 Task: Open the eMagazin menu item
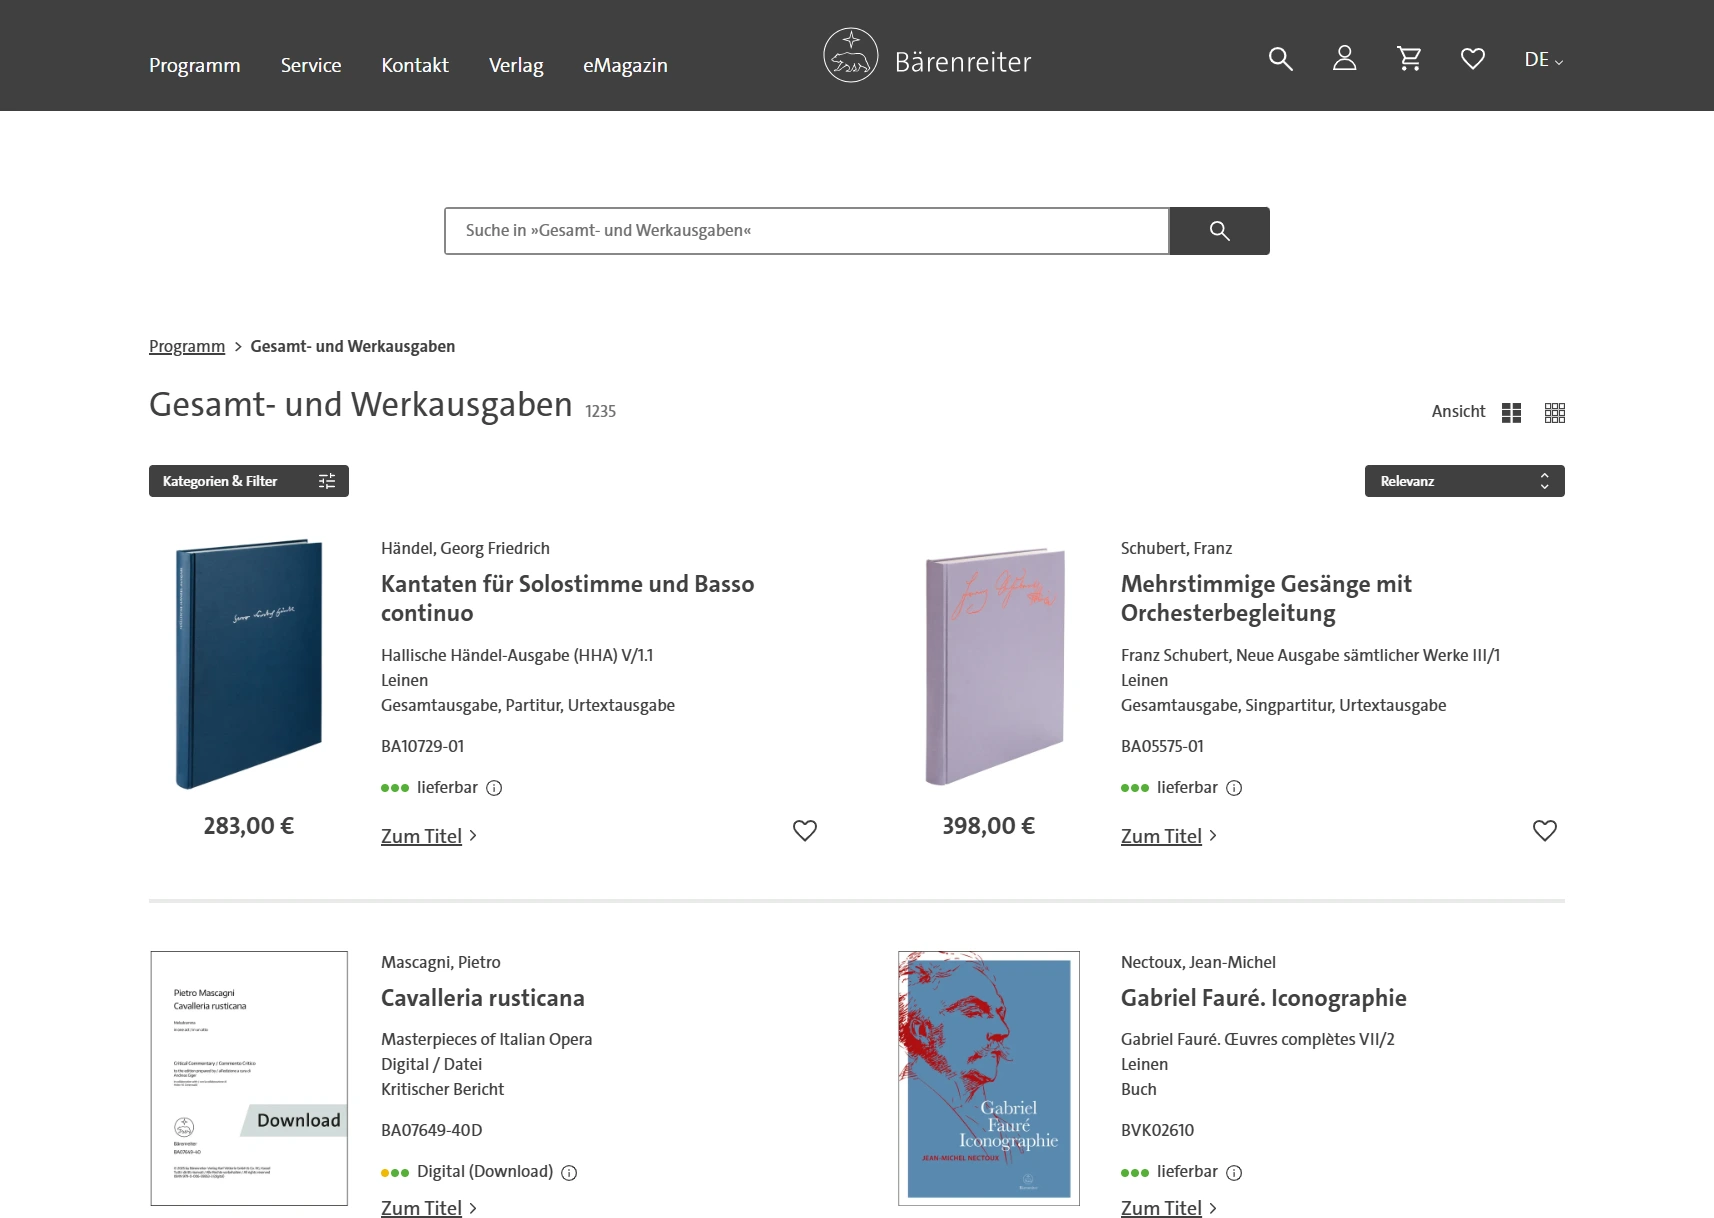[625, 65]
